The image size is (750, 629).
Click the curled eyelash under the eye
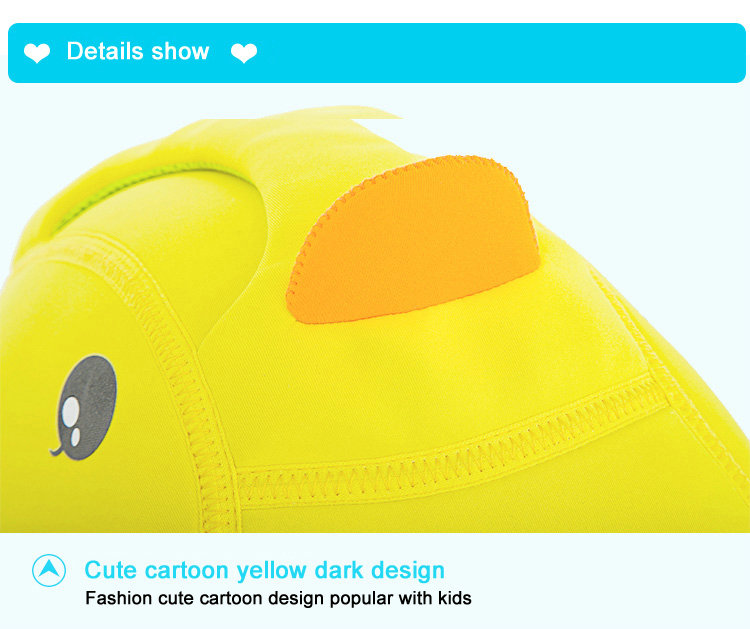coord(56,451)
